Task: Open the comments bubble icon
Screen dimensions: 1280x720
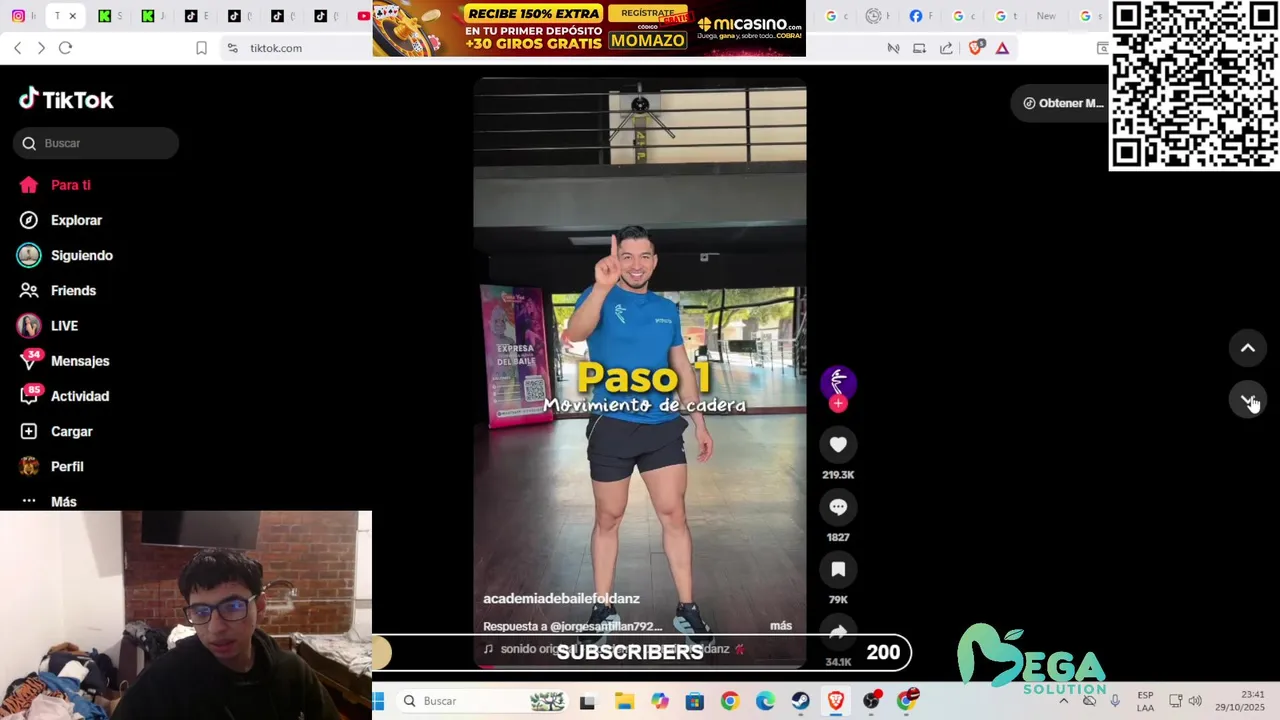Action: (838, 507)
